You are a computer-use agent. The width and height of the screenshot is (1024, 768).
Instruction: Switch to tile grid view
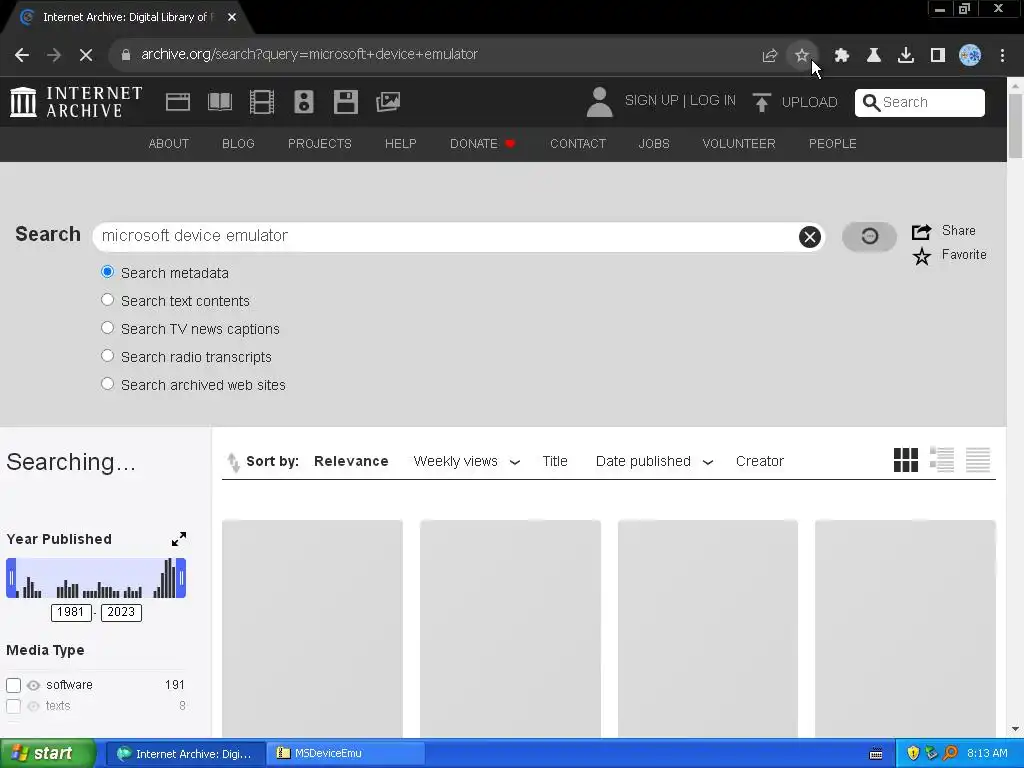[x=906, y=460]
